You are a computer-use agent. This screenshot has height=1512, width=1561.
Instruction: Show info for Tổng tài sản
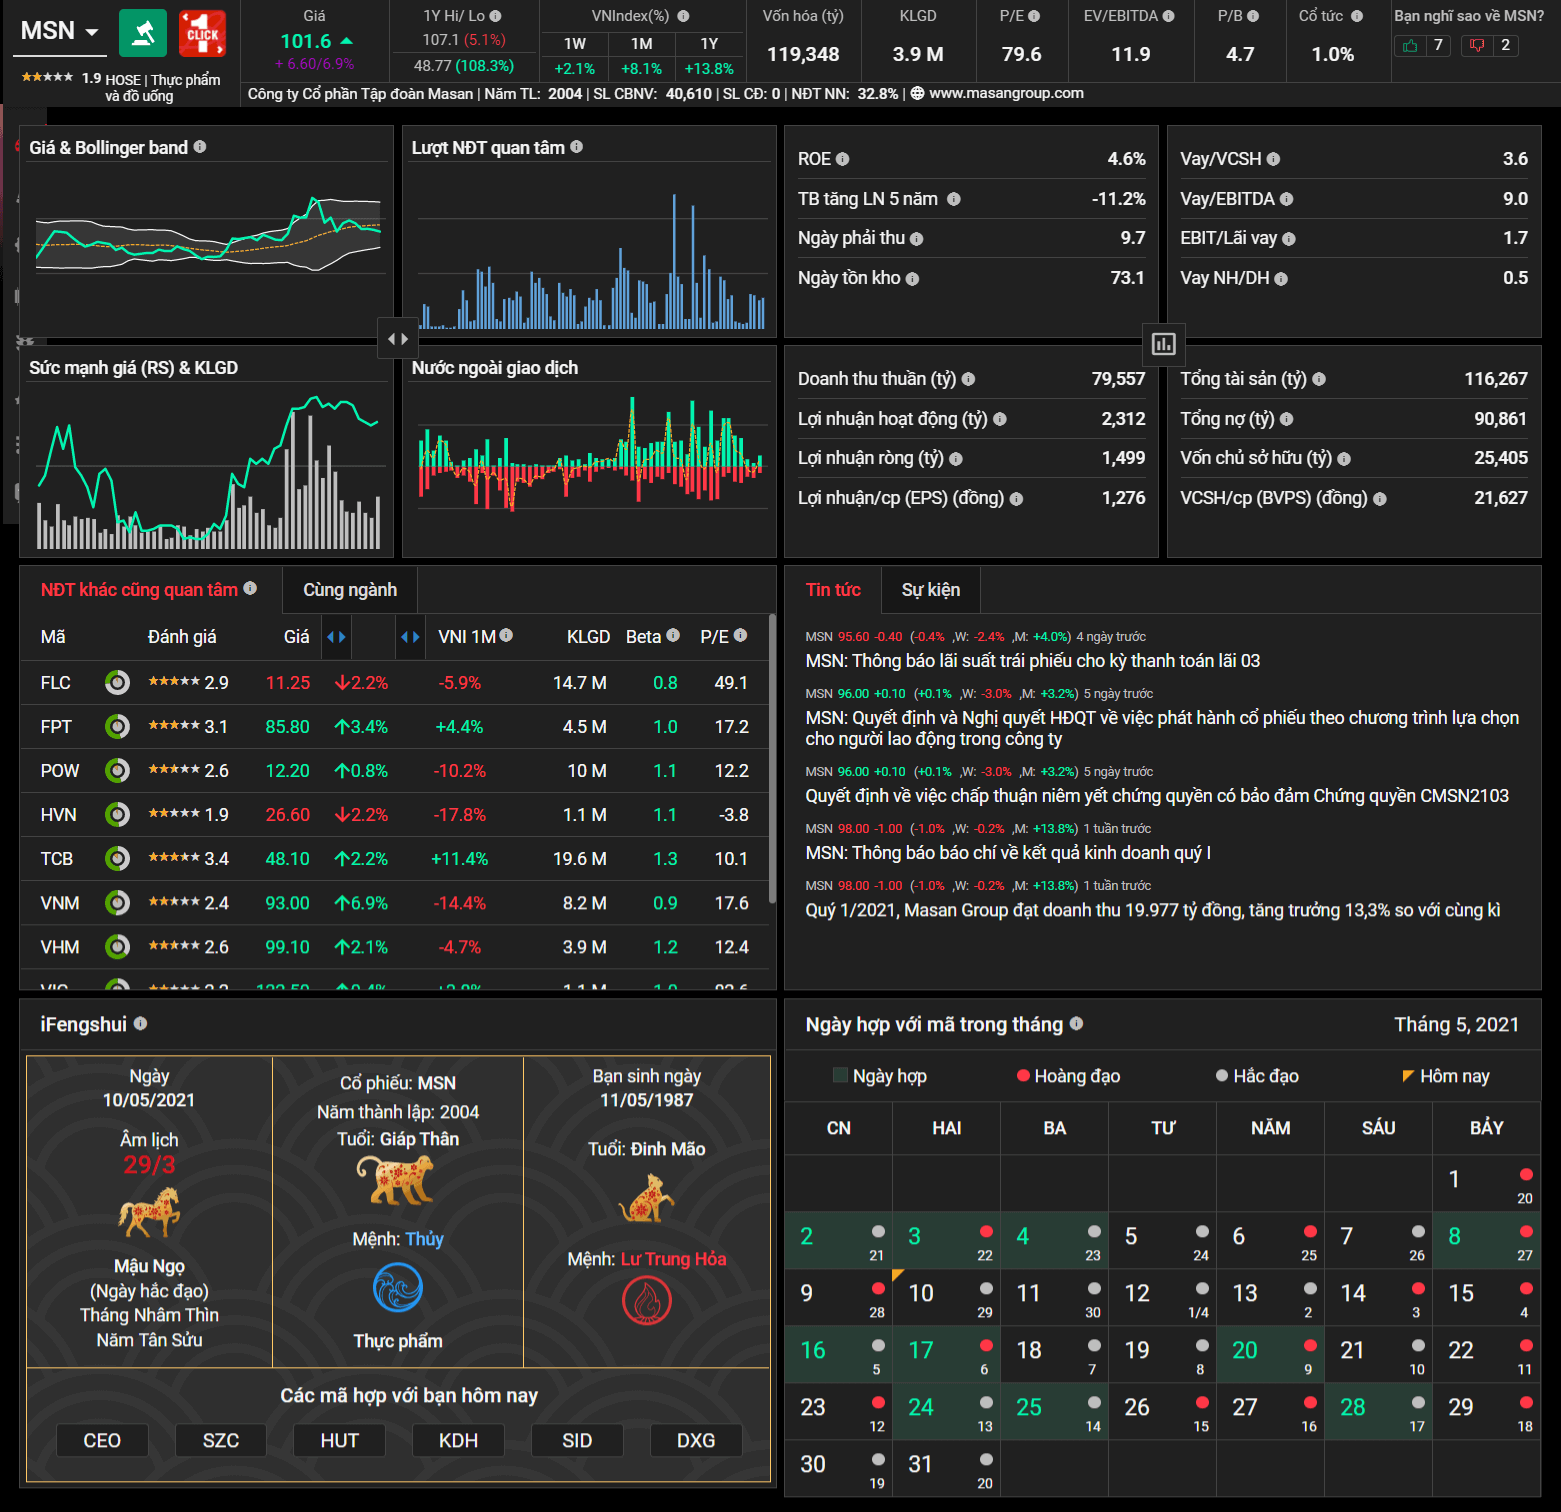pos(1319,379)
